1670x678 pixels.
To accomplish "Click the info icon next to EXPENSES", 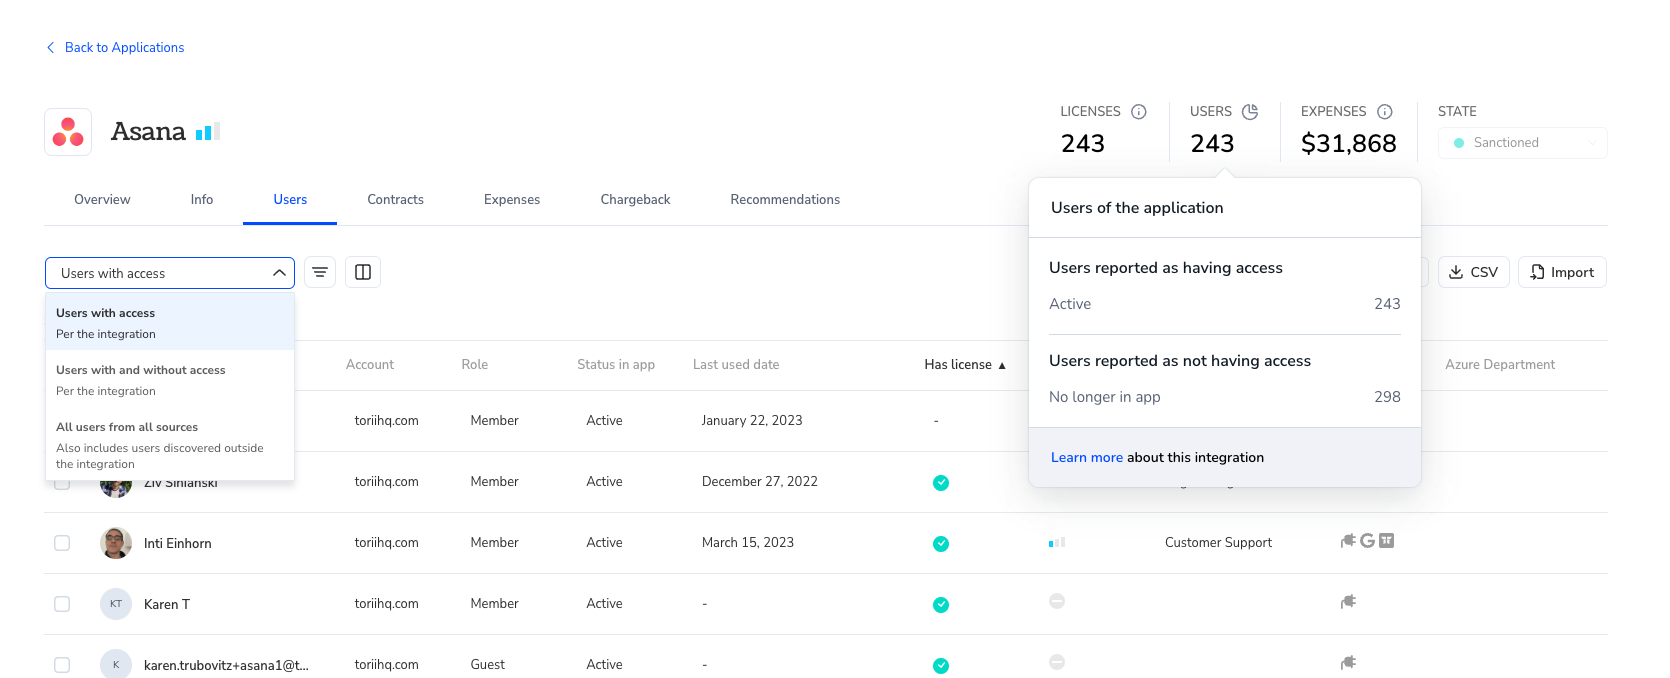I will coord(1385,112).
